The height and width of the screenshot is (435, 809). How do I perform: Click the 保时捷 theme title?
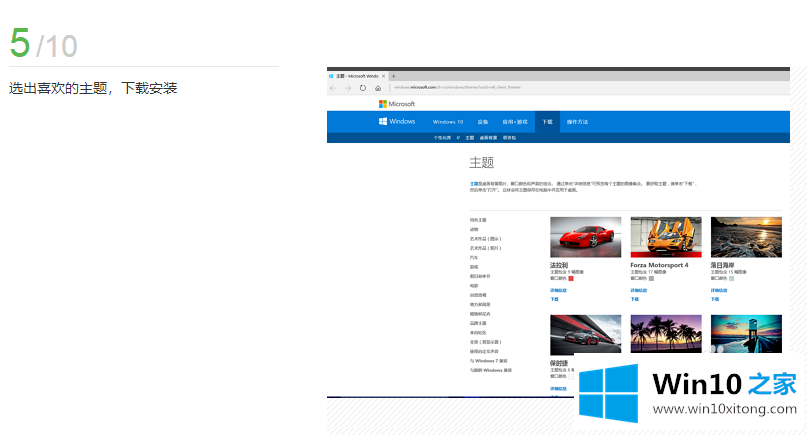coord(559,363)
